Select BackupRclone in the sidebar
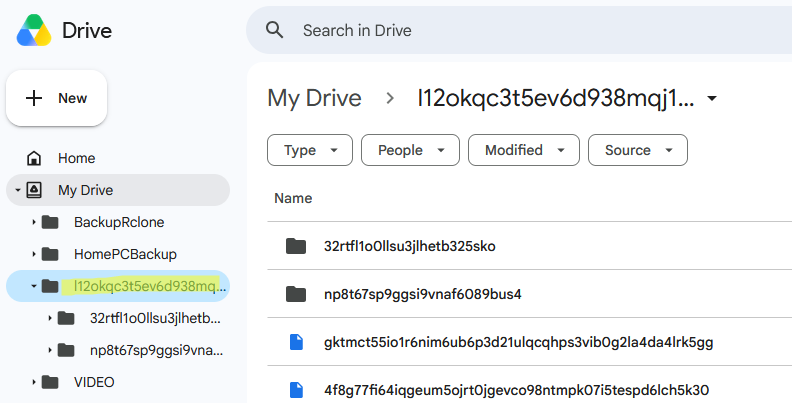Image resolution: width=792 pixels, height=403 pixels. coord(119,222)
